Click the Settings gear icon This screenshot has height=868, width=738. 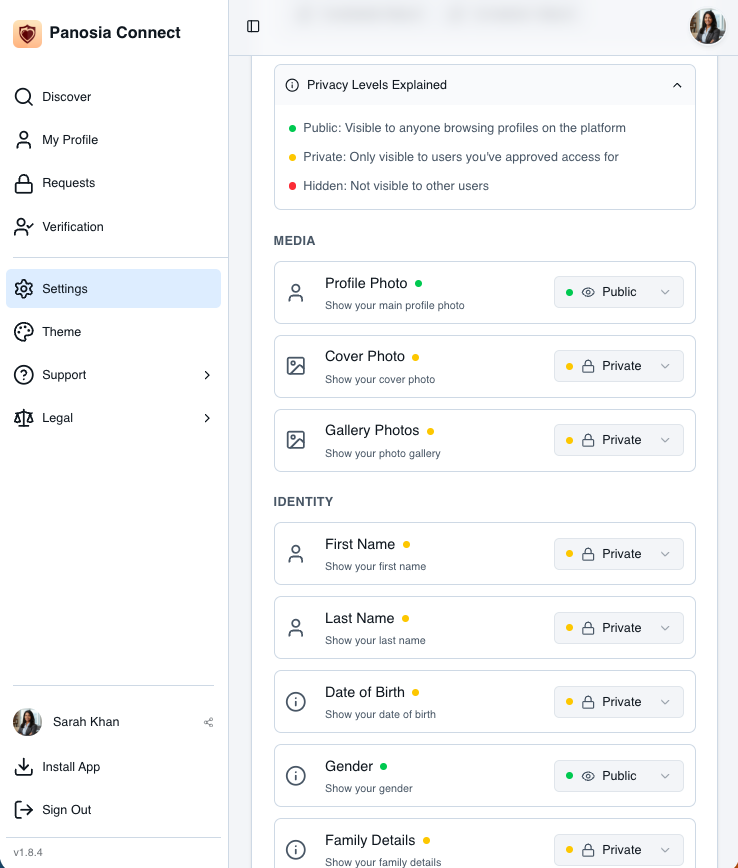pos(24,288)
